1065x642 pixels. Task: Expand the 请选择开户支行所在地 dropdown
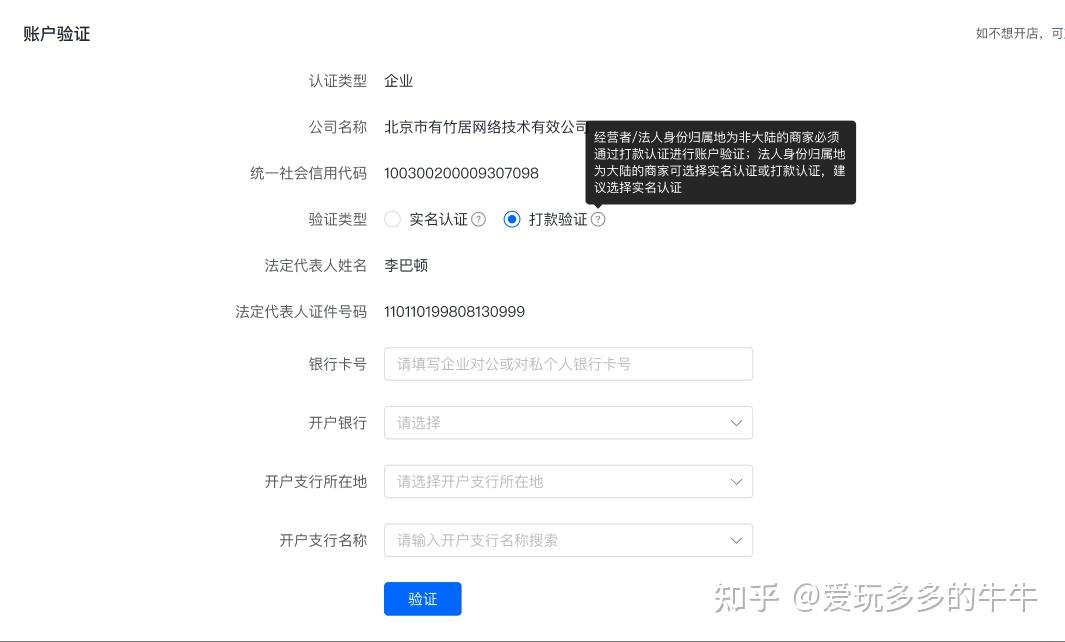[568, 482]
